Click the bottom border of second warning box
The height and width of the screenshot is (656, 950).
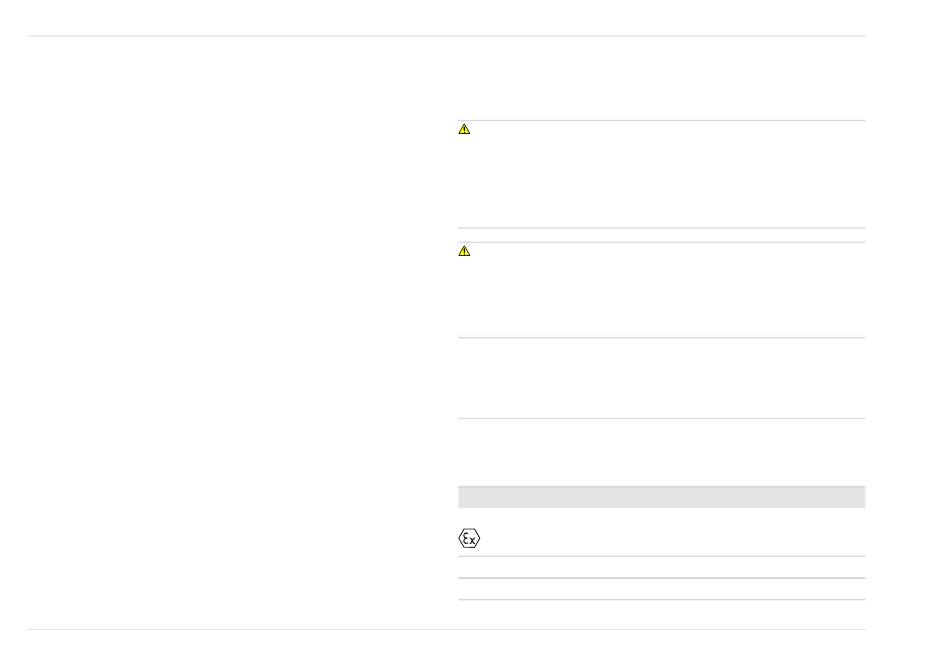[661, 338]
